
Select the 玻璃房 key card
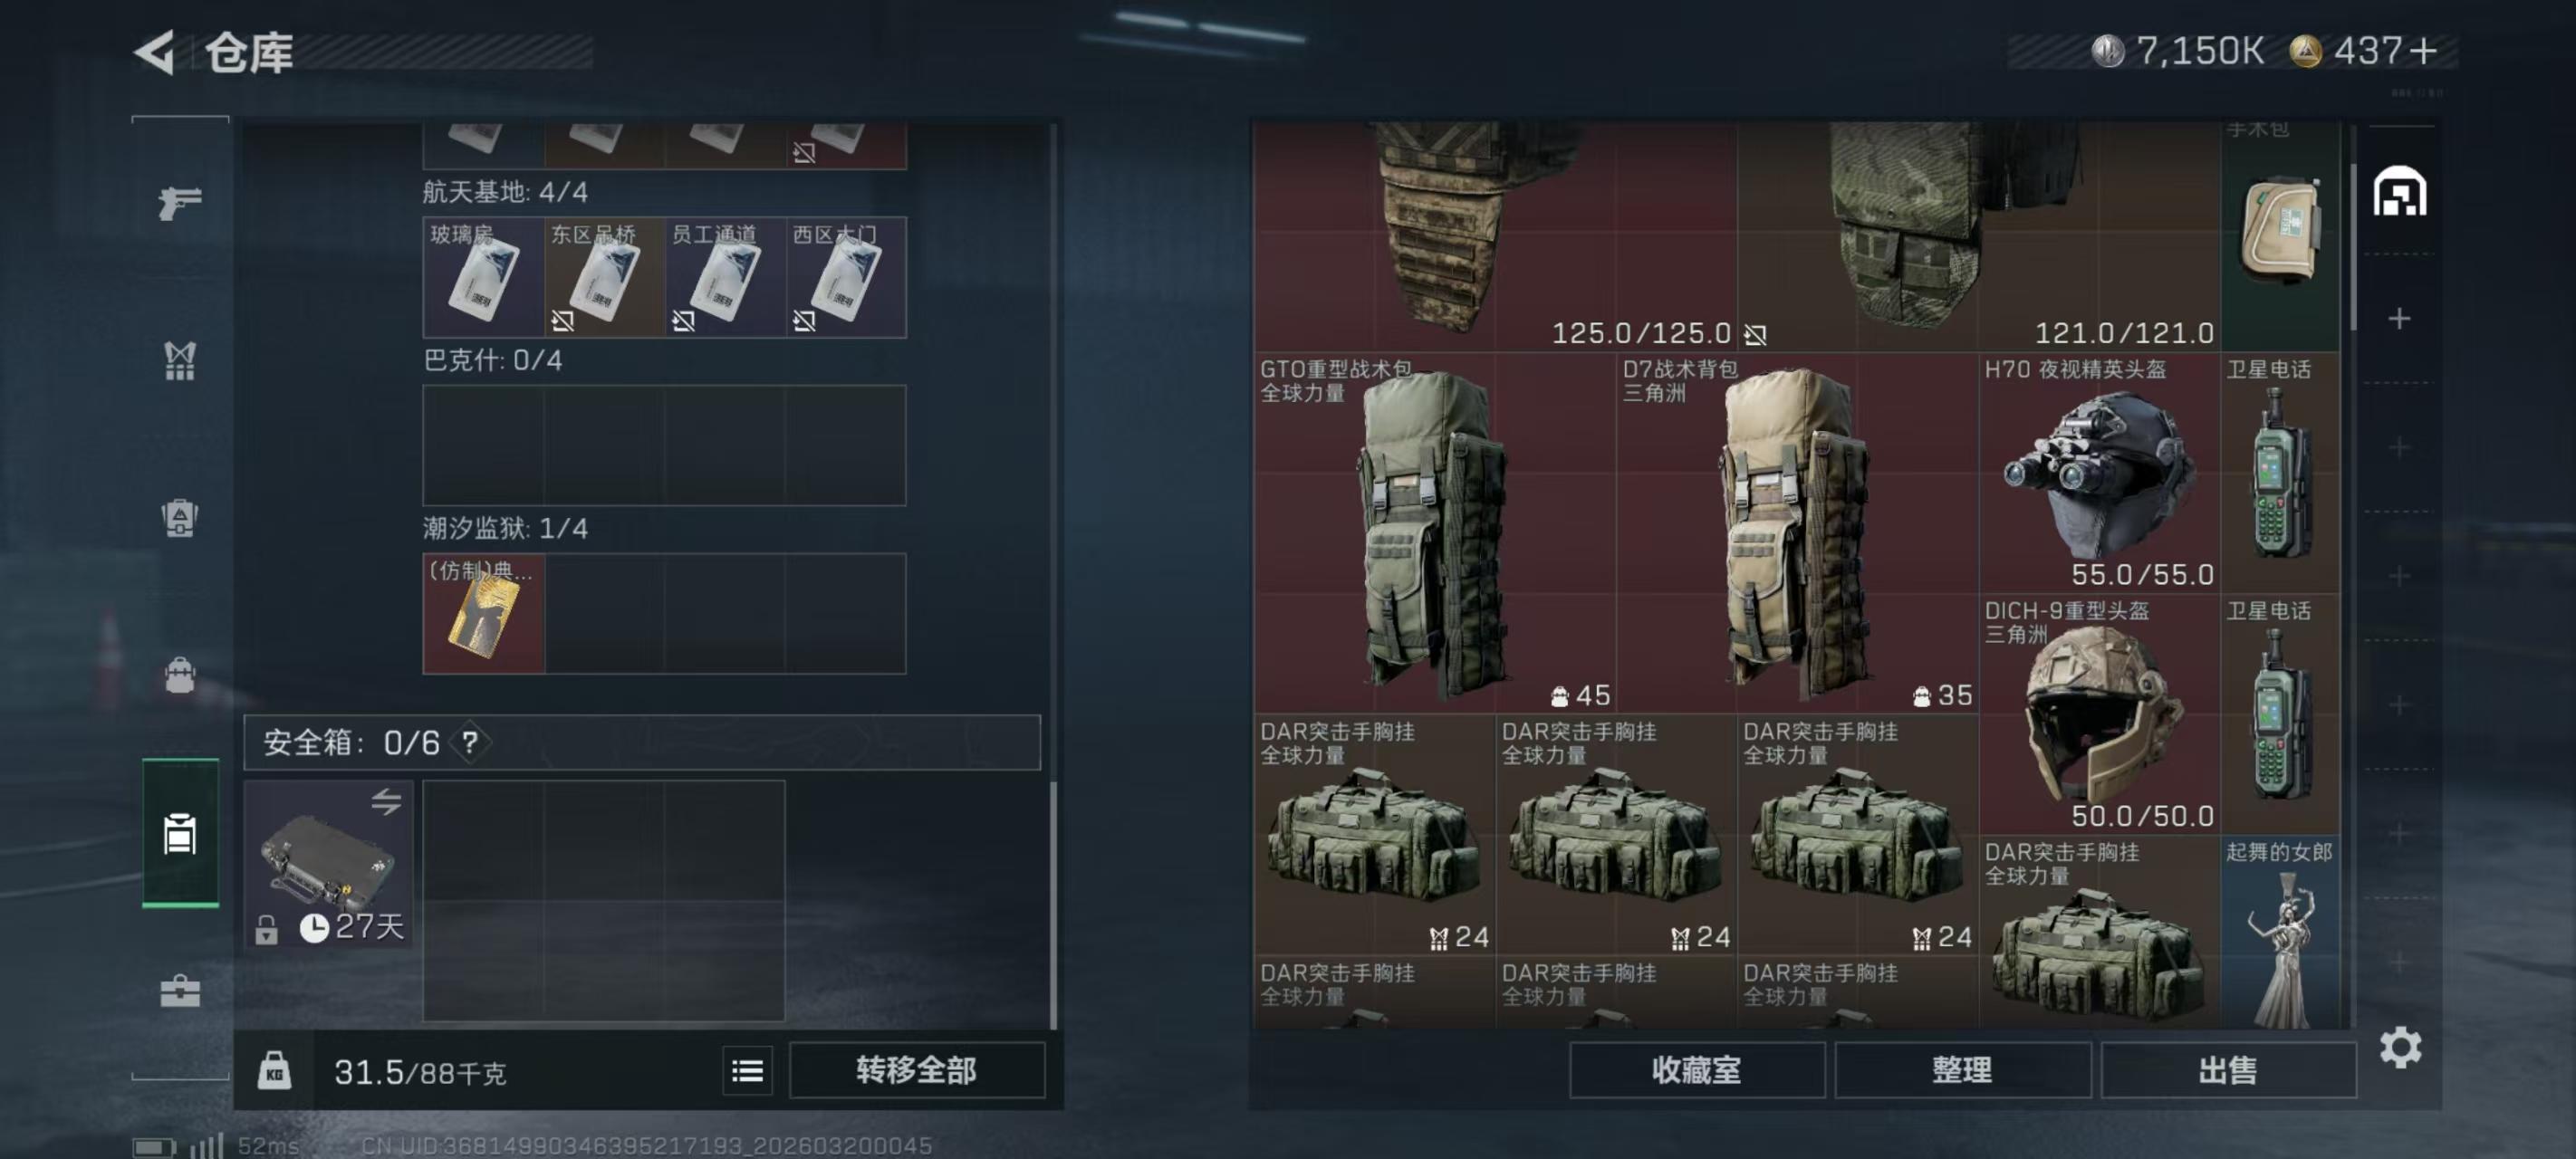coord(484,277)
